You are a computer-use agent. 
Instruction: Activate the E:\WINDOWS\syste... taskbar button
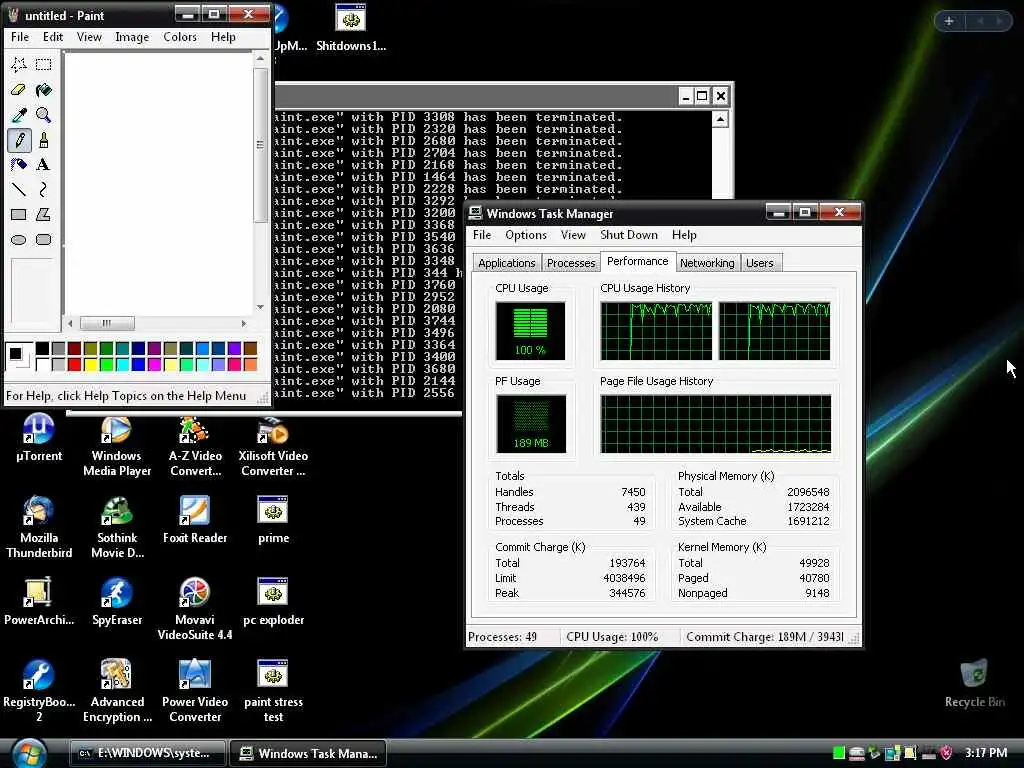[148, 754]
